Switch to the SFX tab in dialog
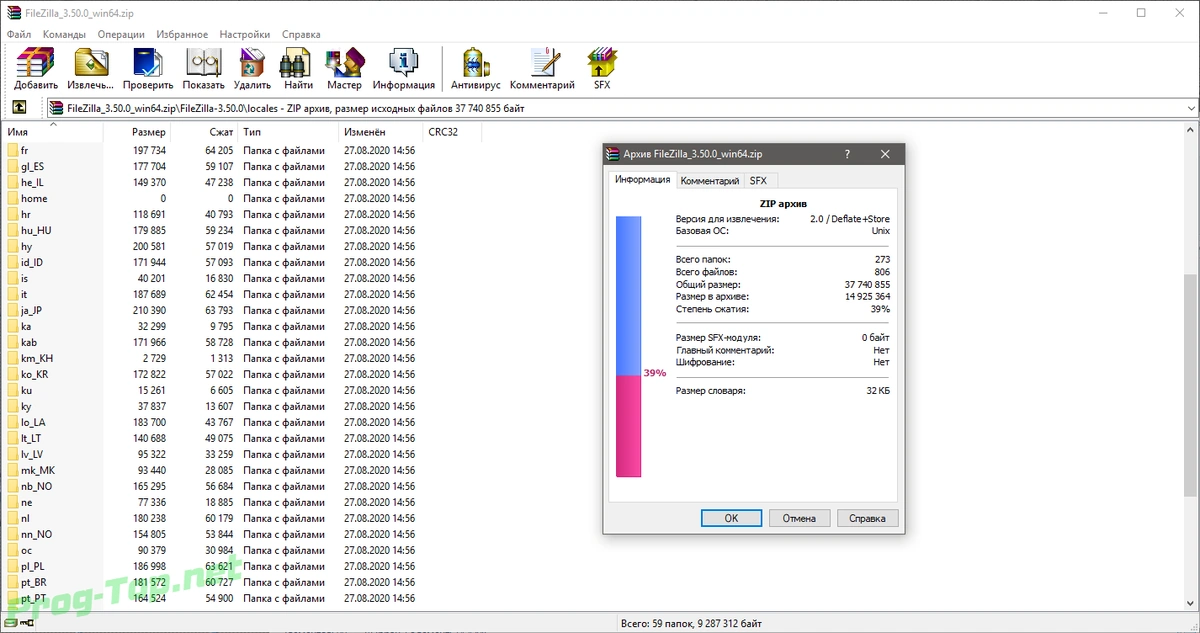This screenshot has width=1200, height=633. coord(759,181)
